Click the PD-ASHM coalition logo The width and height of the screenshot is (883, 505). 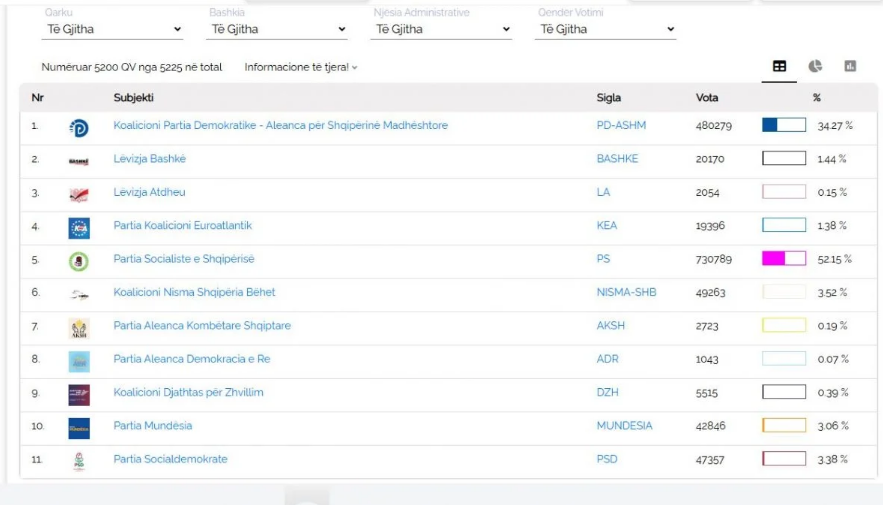[x=79, y=128]
